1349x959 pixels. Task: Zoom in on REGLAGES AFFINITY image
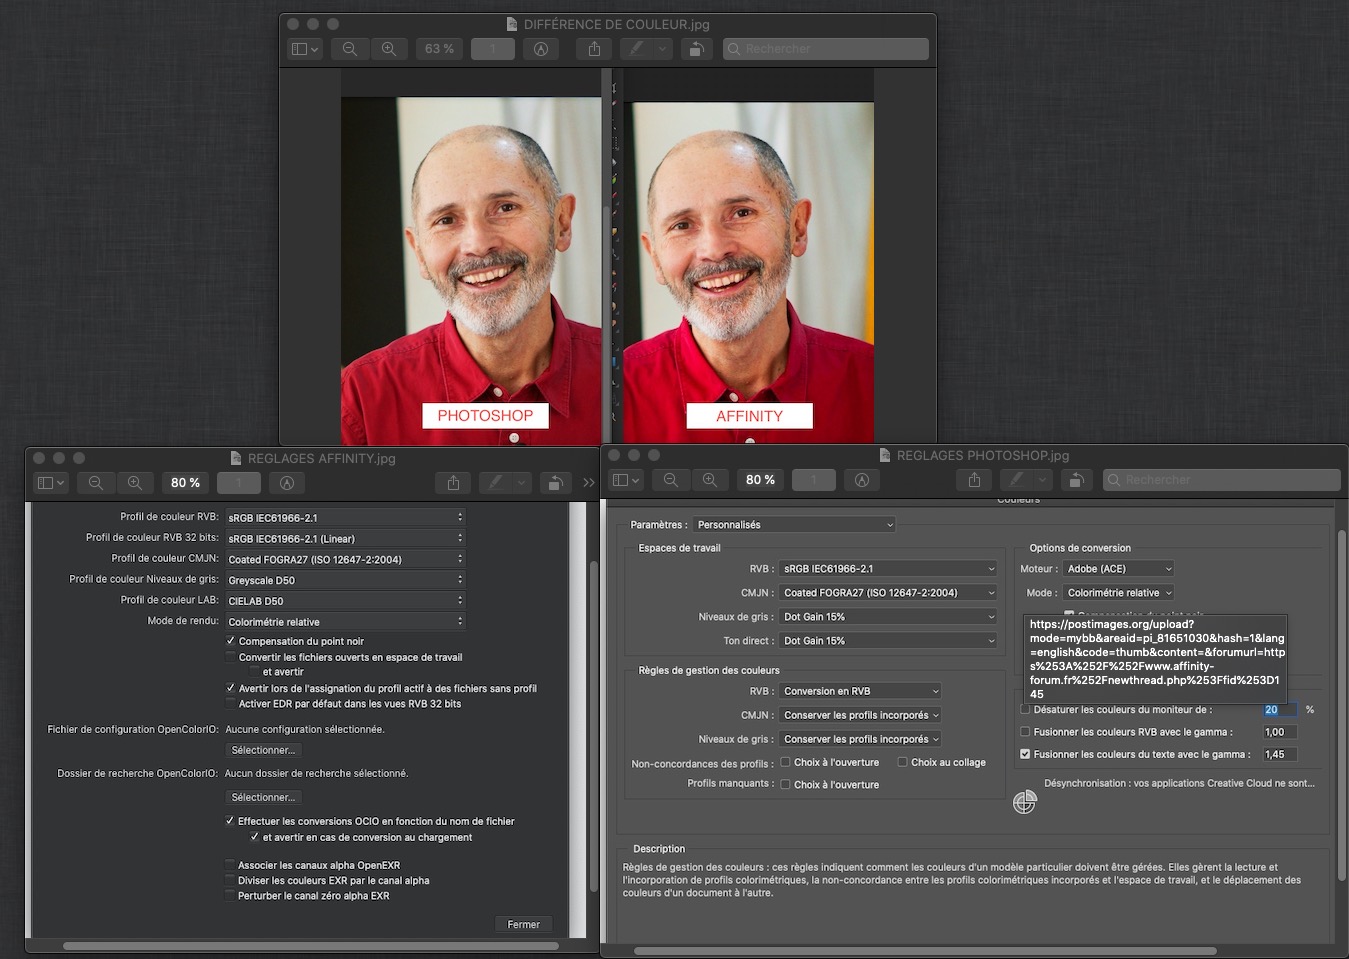(x=134, y=483)
